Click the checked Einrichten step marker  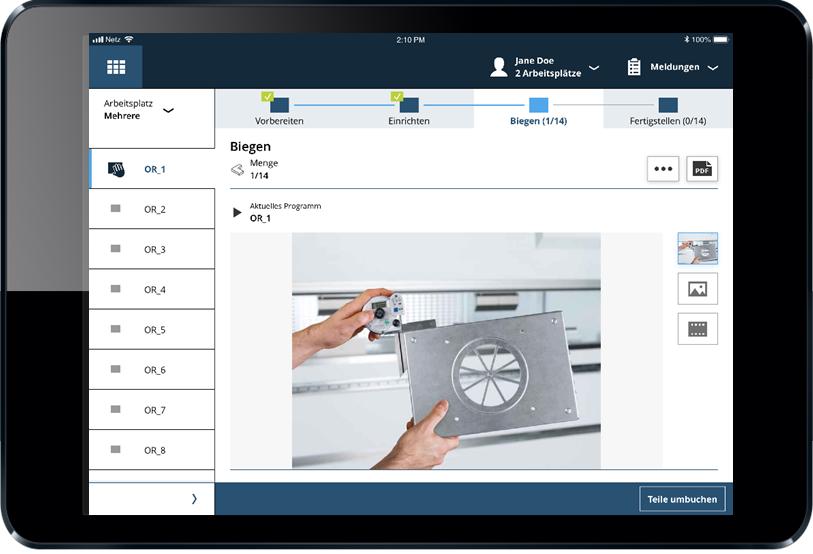click(409, 104)
